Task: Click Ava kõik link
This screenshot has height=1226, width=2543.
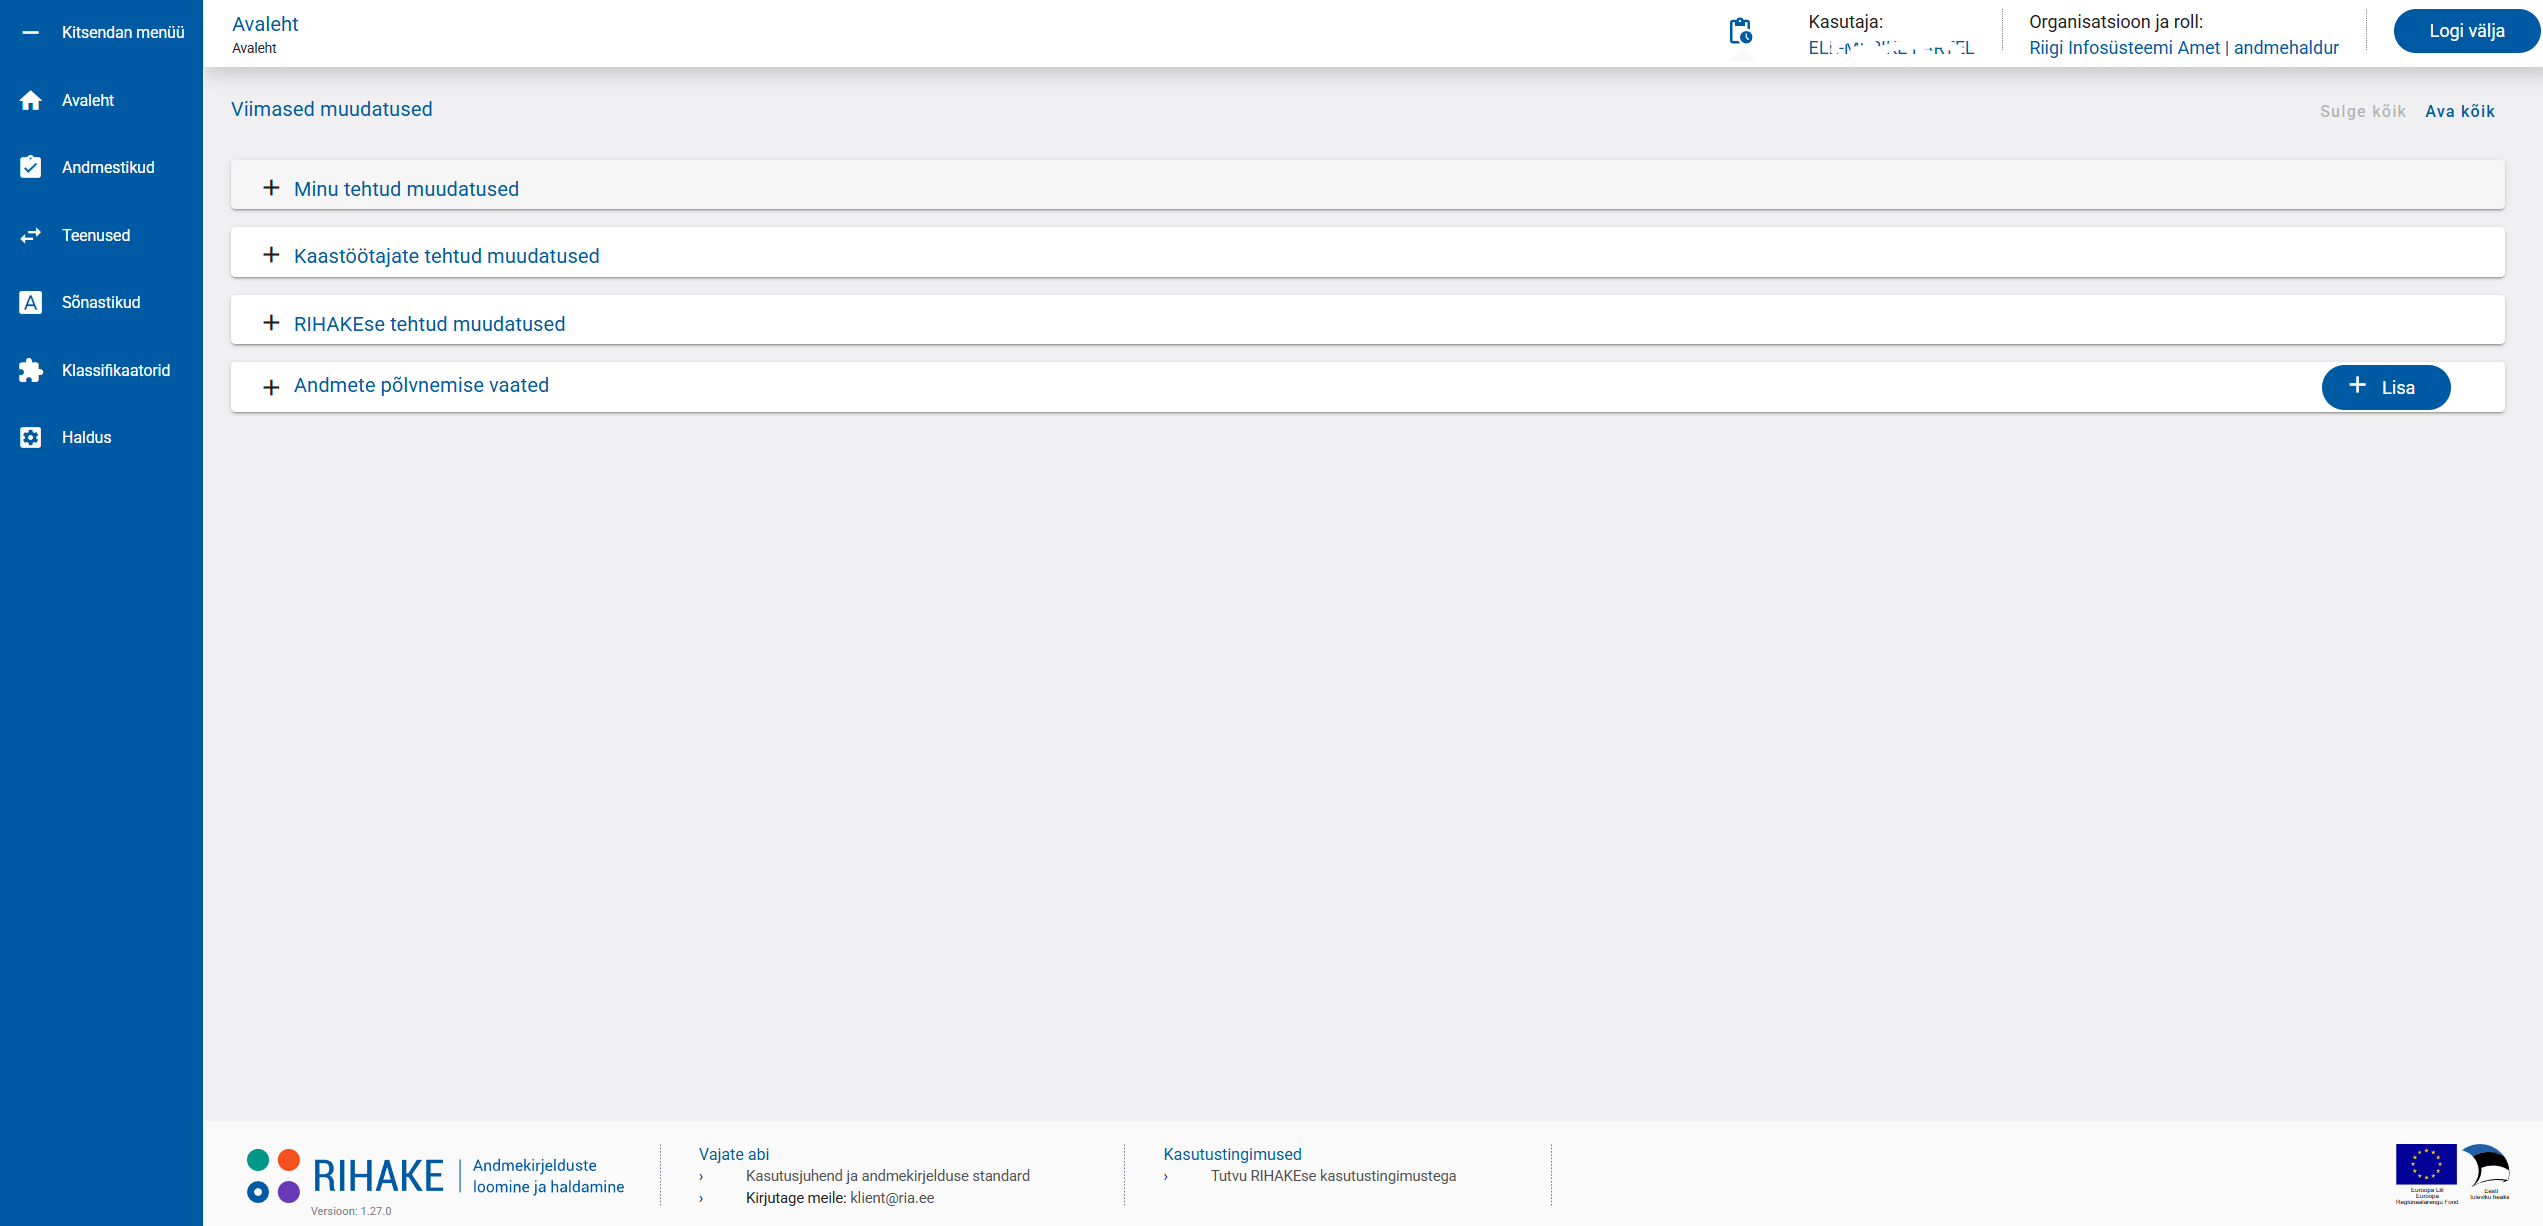Action: click(2459, 111)
